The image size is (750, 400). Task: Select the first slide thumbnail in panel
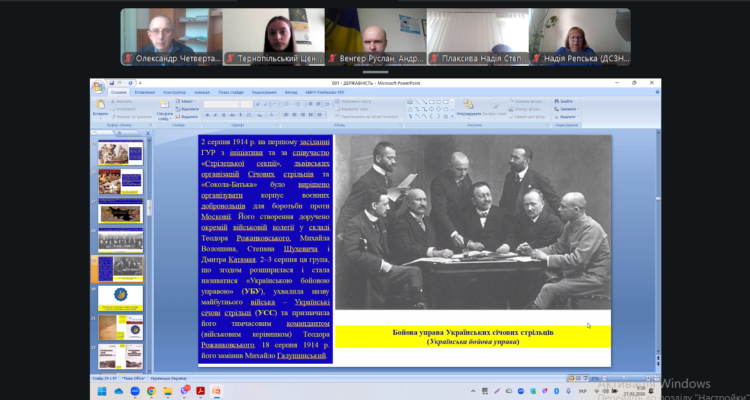pos(112,153)
